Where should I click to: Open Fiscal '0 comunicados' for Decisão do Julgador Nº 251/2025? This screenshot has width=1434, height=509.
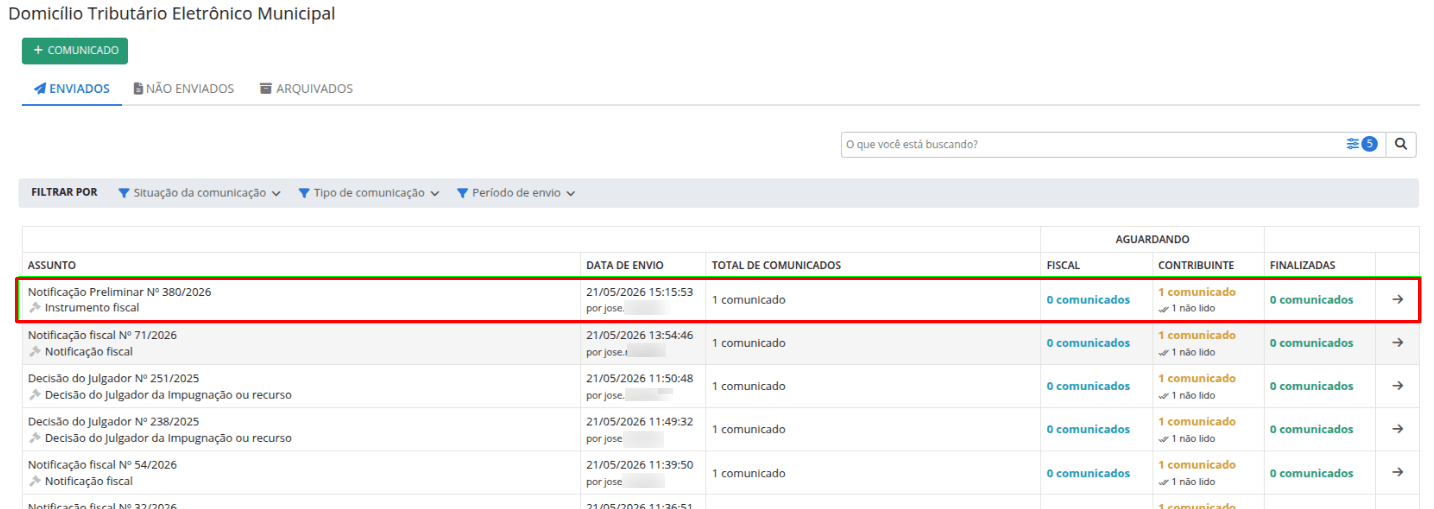coord(1088,386)
